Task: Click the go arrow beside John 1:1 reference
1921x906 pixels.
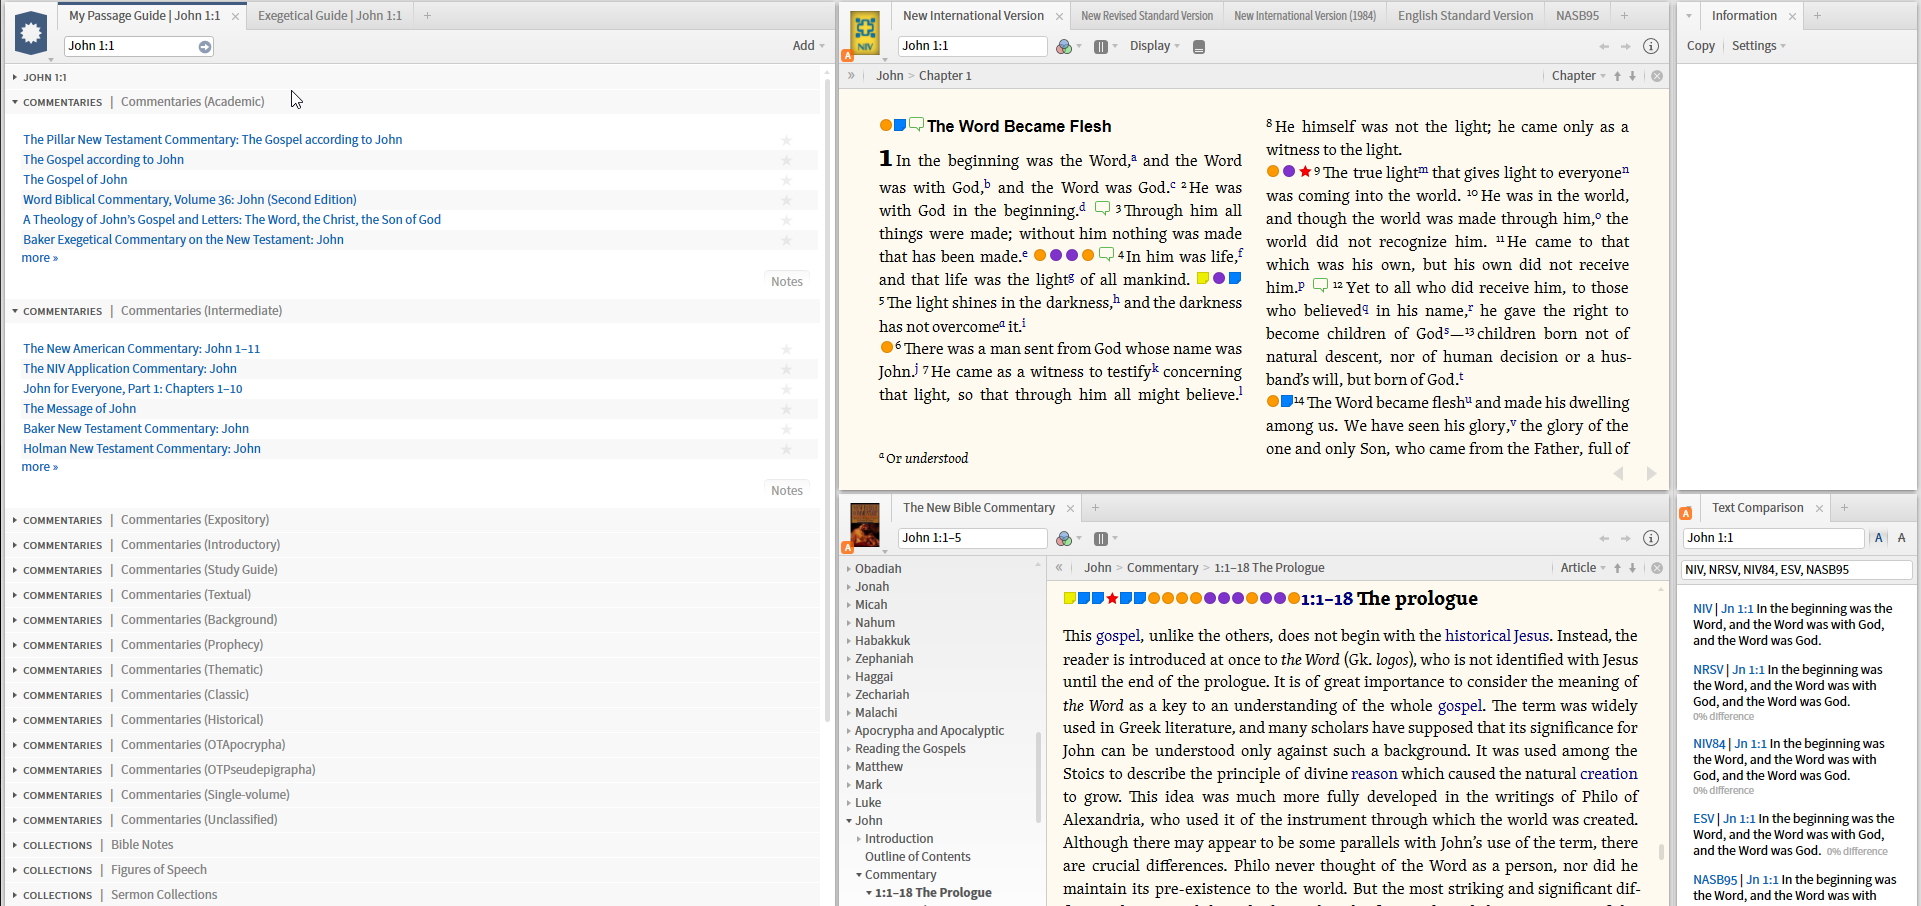Action: tap(205, 47)
